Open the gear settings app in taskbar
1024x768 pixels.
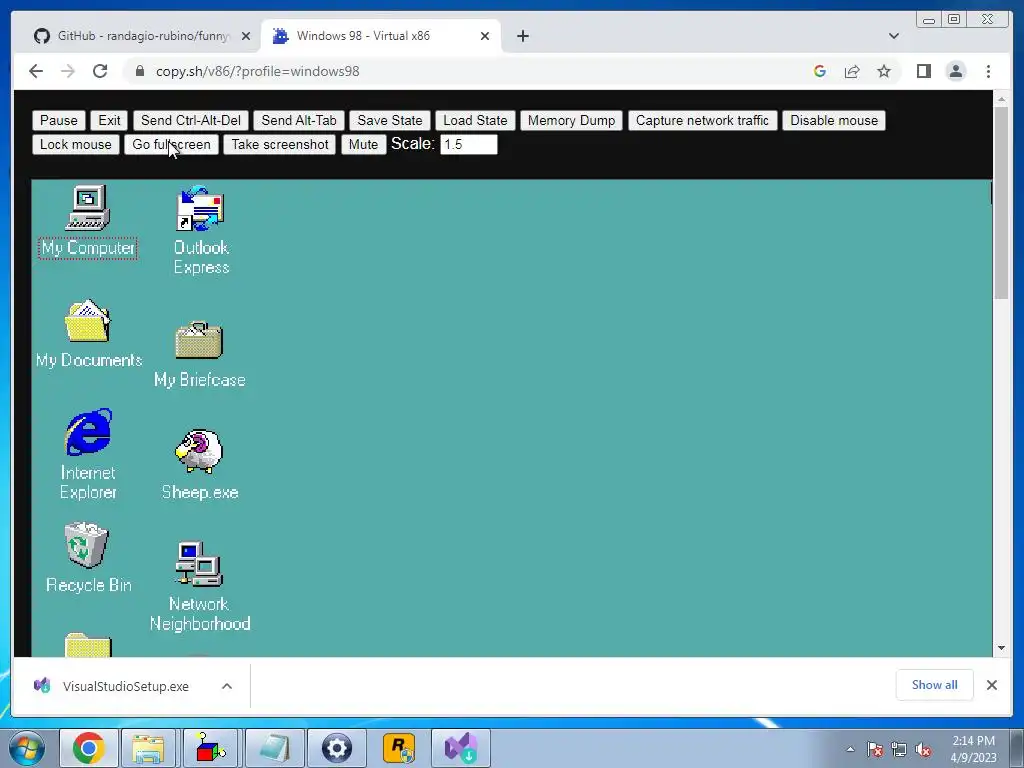336,748
